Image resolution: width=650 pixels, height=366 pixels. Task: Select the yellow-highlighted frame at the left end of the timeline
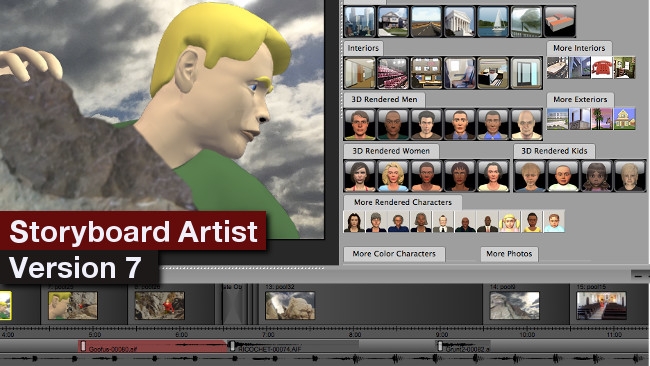[x=5, y=305]
